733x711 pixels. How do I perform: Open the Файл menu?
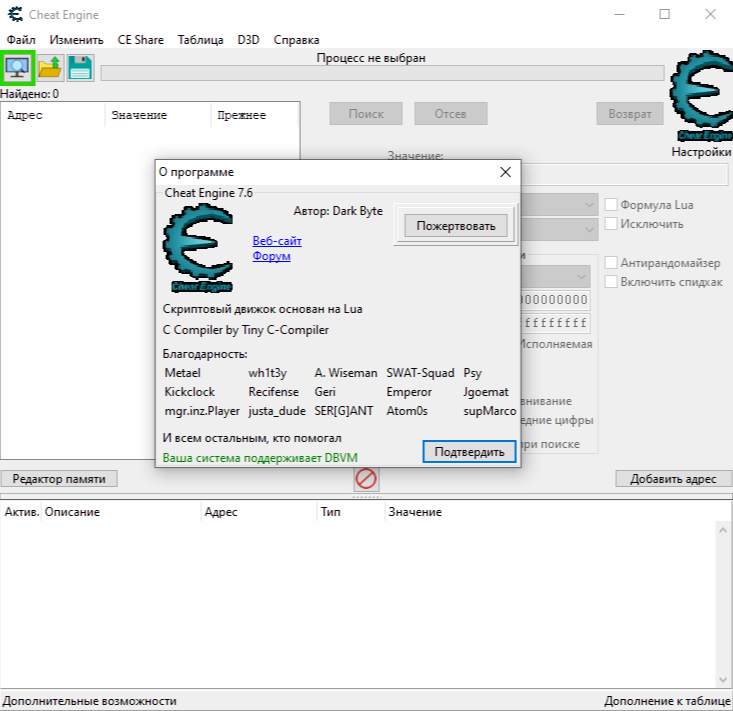21,40
